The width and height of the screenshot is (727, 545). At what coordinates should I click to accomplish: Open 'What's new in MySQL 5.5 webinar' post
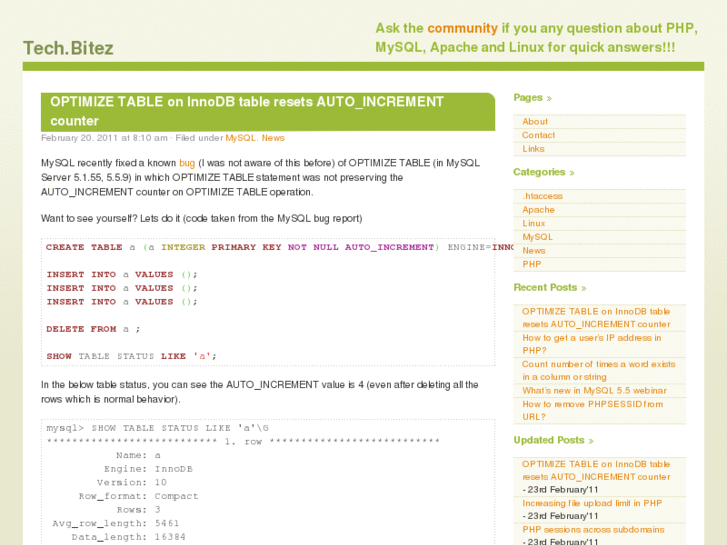[594, 391]
